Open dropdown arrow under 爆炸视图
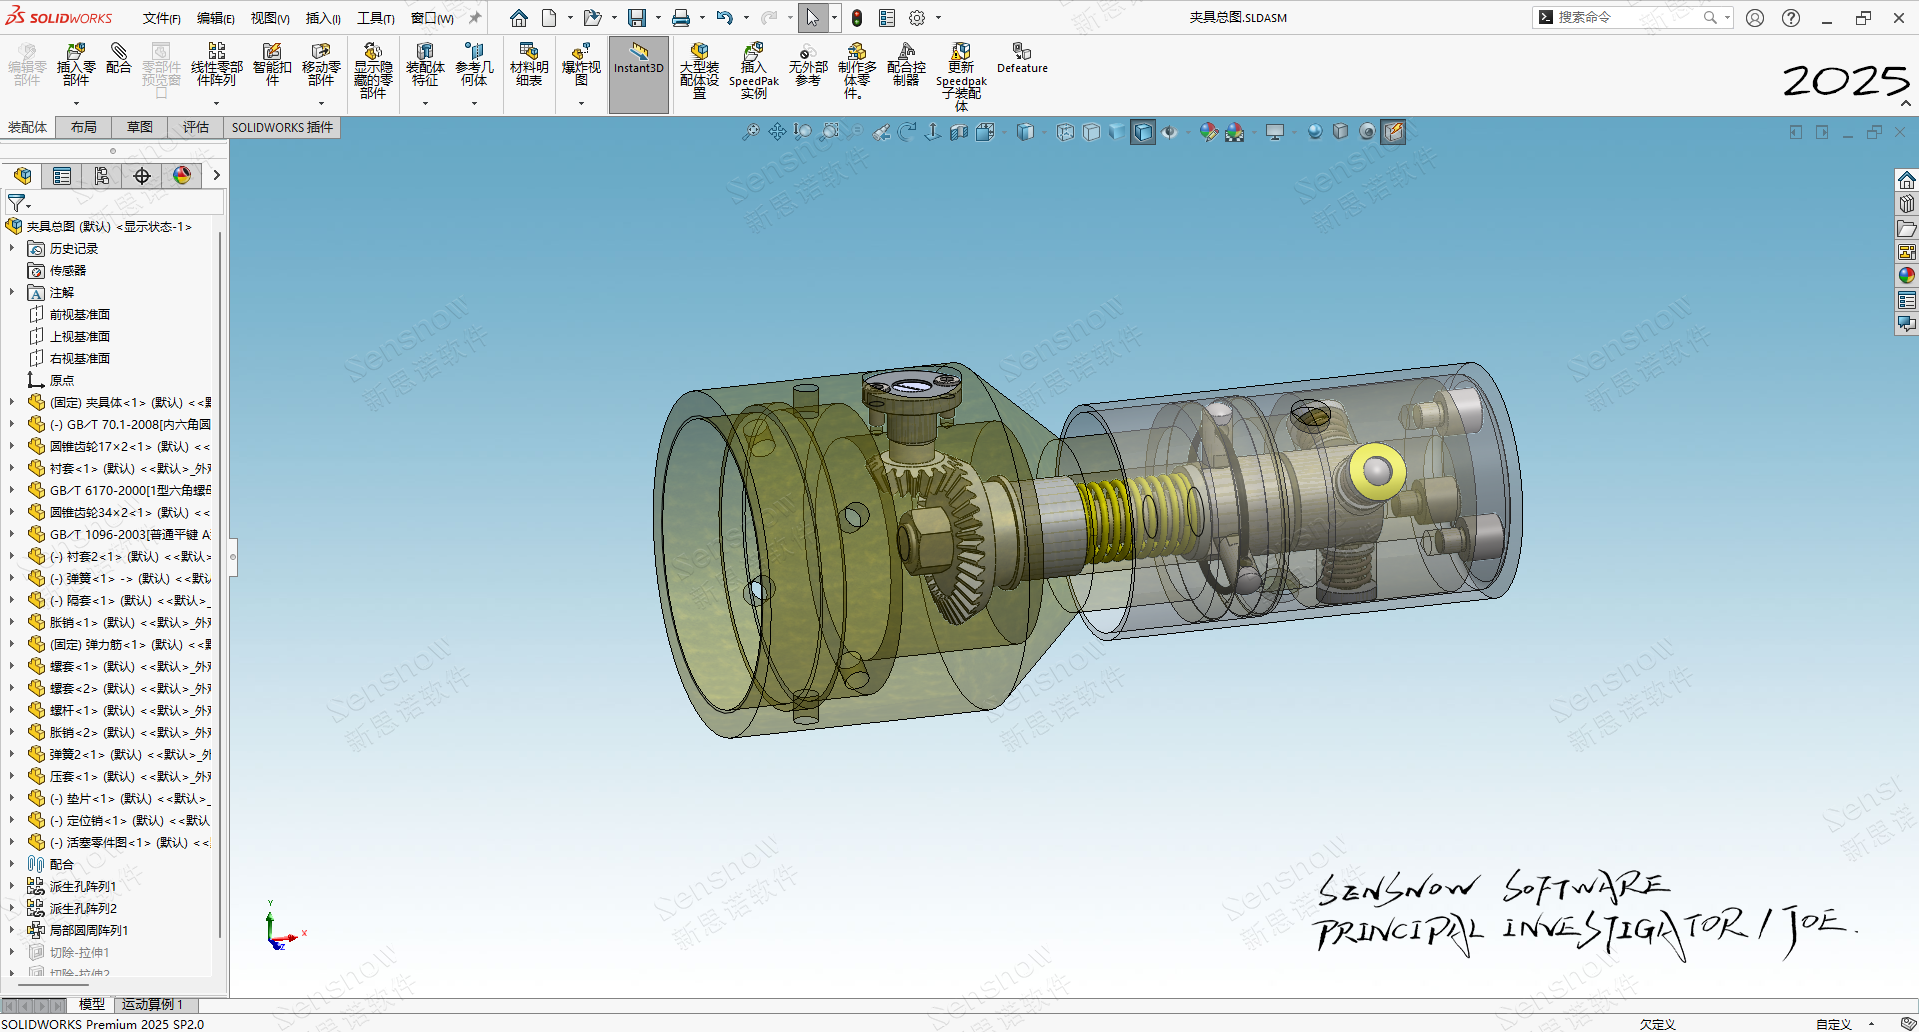 pyautogui.click(x=581, y=103)
